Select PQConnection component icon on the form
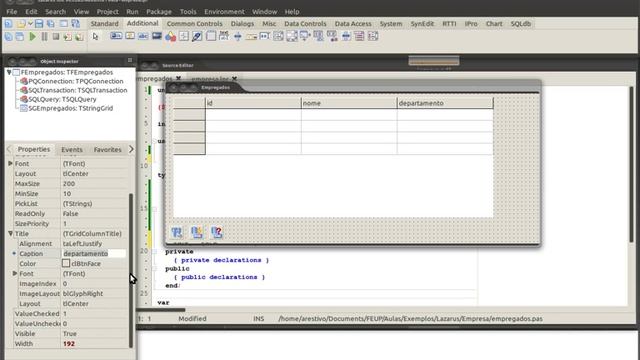640x360 pixels. click(x=177, y=233)
